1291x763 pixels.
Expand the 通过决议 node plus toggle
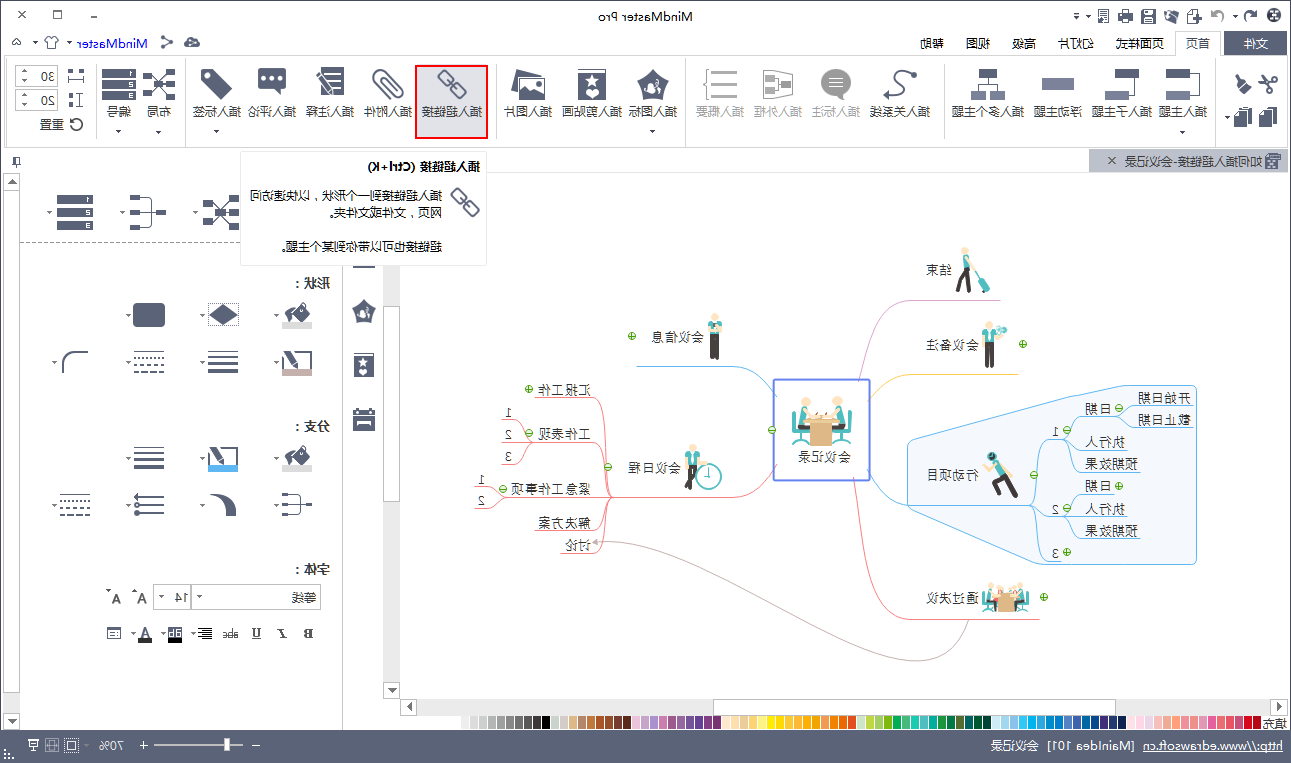(1044, 598)
